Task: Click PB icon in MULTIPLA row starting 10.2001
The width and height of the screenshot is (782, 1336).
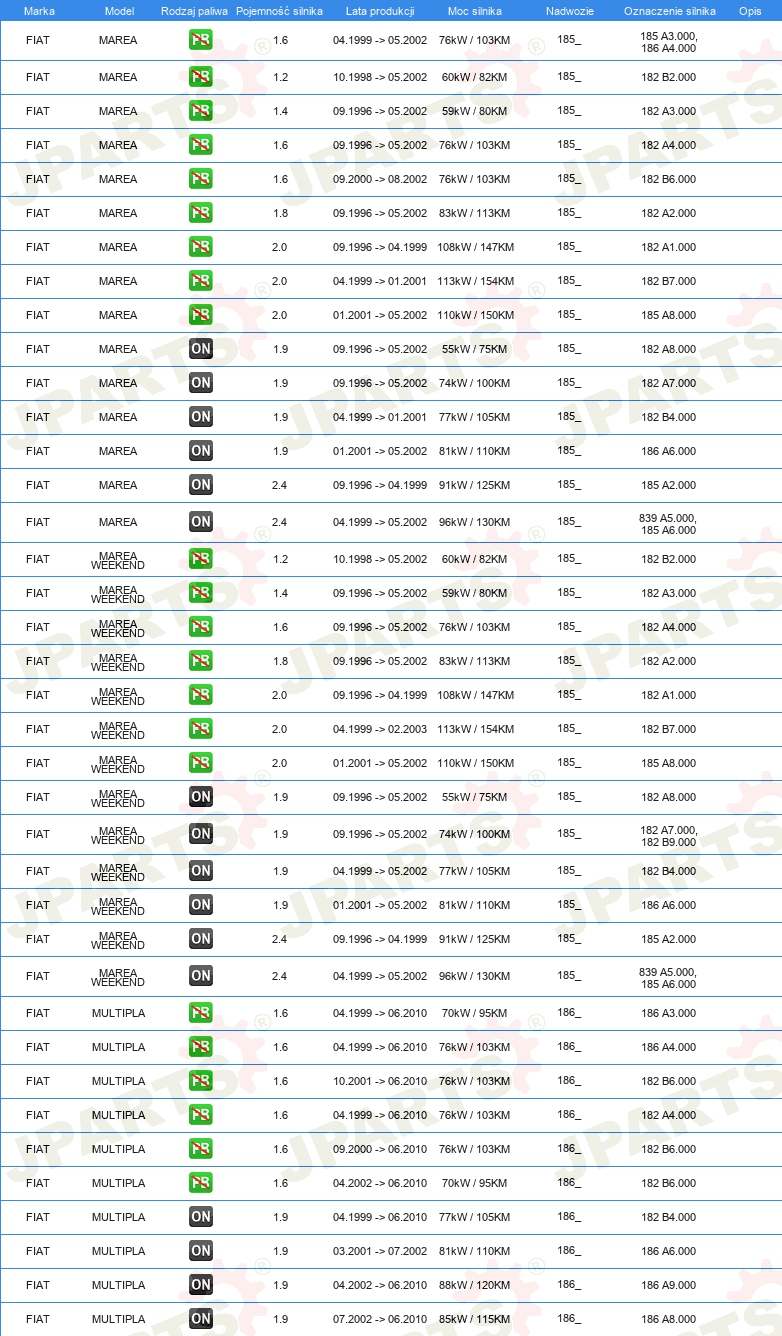Action: (x=201, y=1081)
